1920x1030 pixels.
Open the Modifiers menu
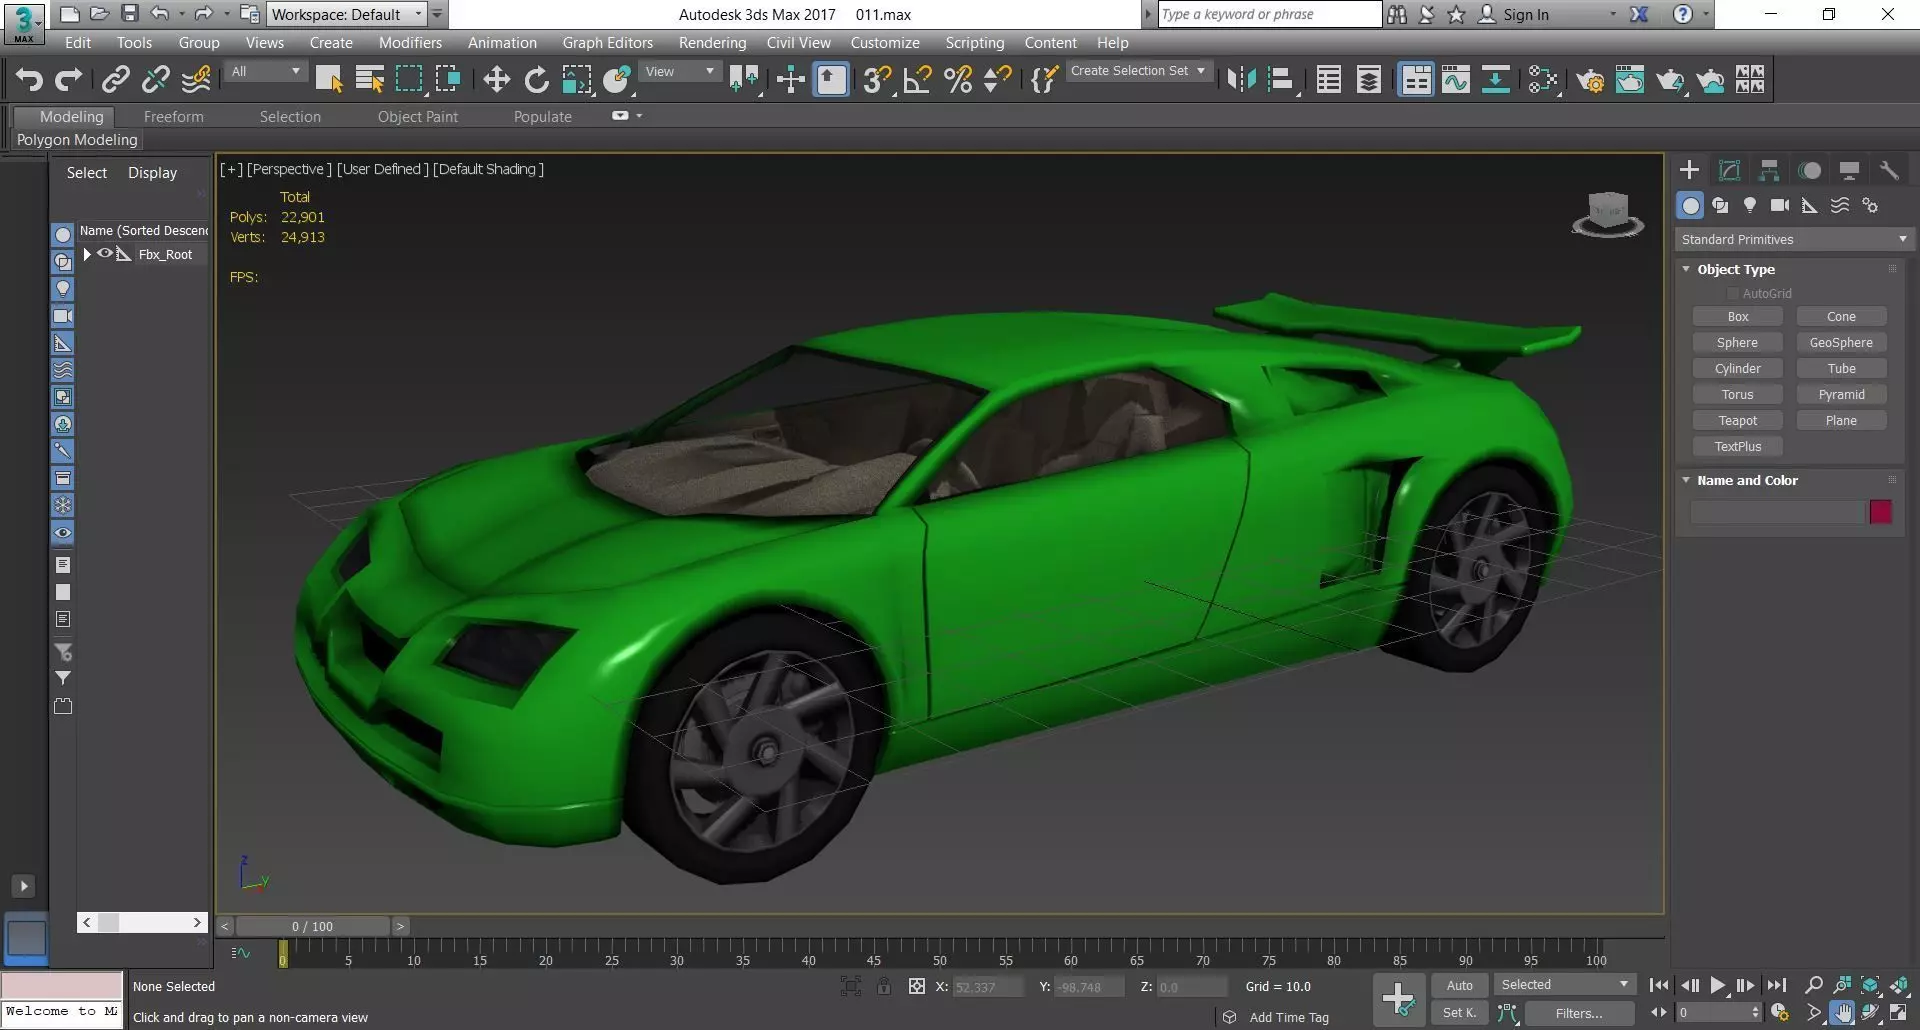410,42
